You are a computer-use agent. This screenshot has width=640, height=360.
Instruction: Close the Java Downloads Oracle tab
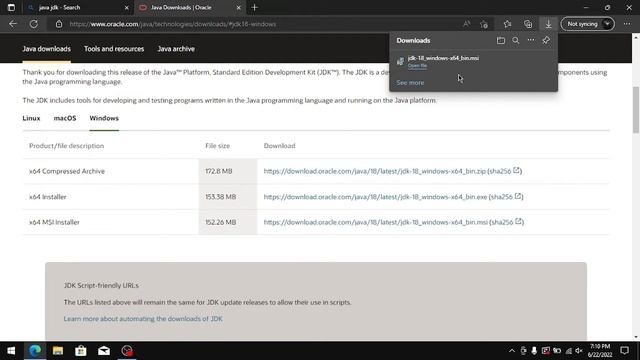tap(239, 7)
